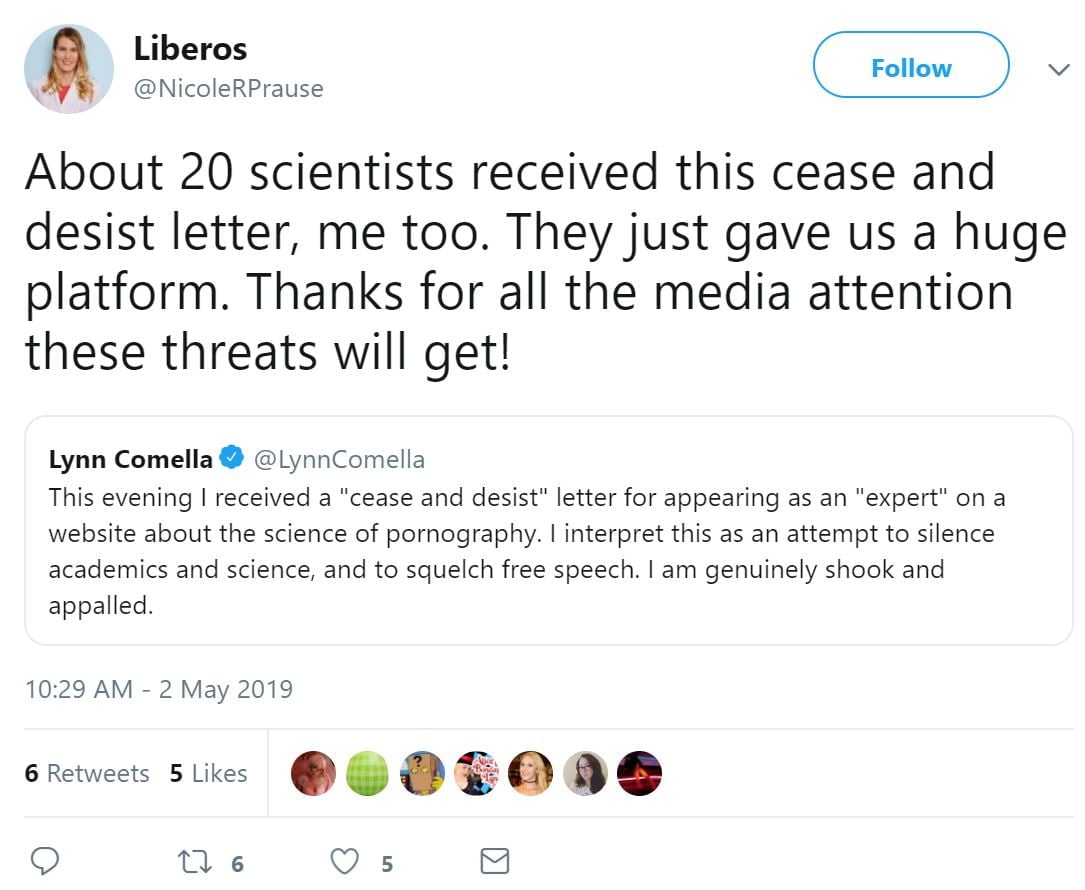This screenshot has width=1085, height=890.
Task: Select the dark red neon triangle avatar
Action: (639, 774)
